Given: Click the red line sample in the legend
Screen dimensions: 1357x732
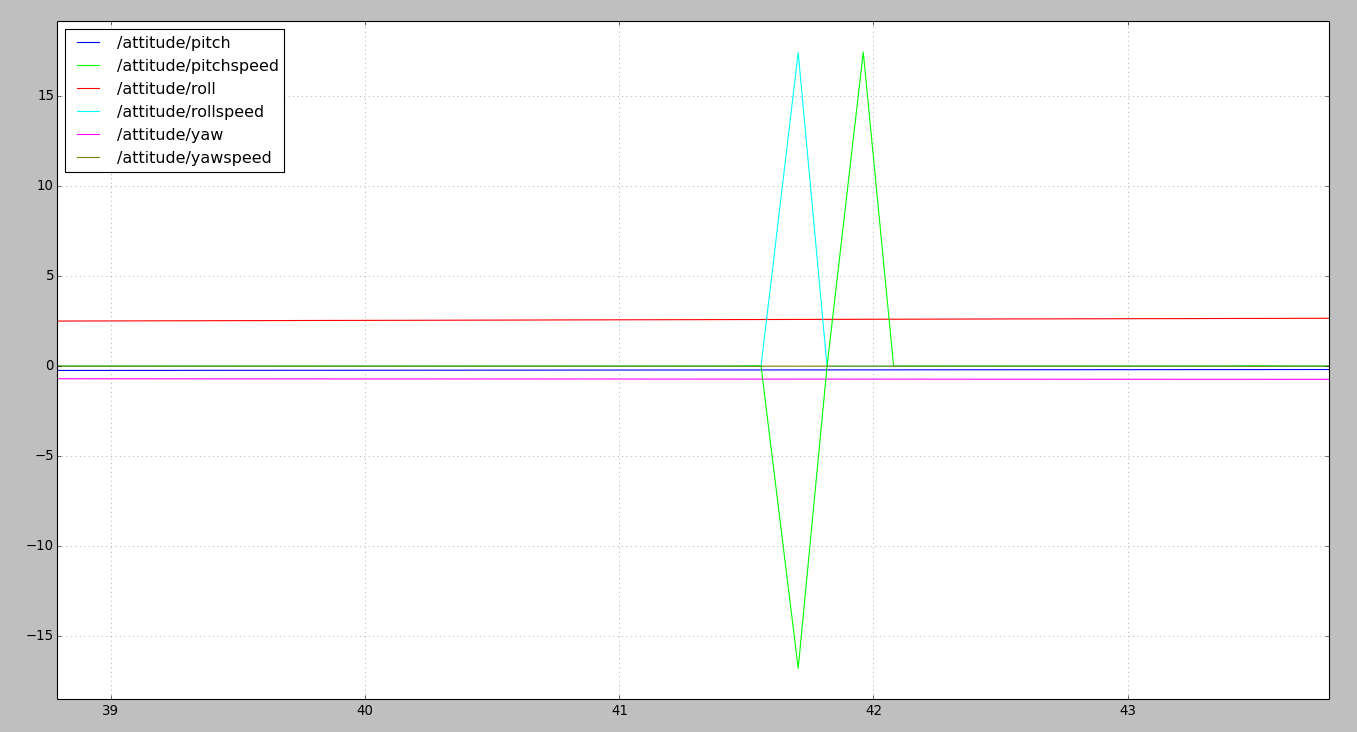Looking at the screenshot, I should (89, 89).
